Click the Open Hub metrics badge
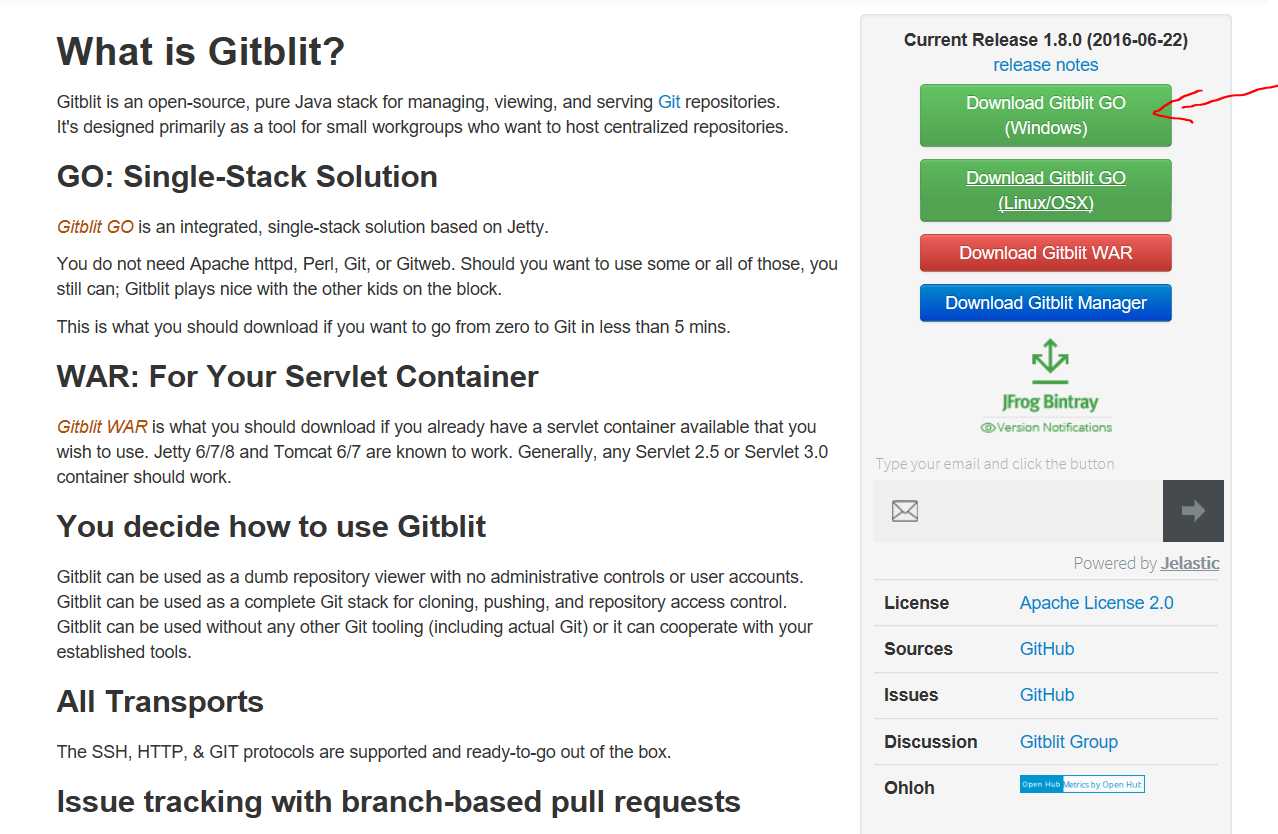Screen dimensions: 1278x834 click(1082, 784)
